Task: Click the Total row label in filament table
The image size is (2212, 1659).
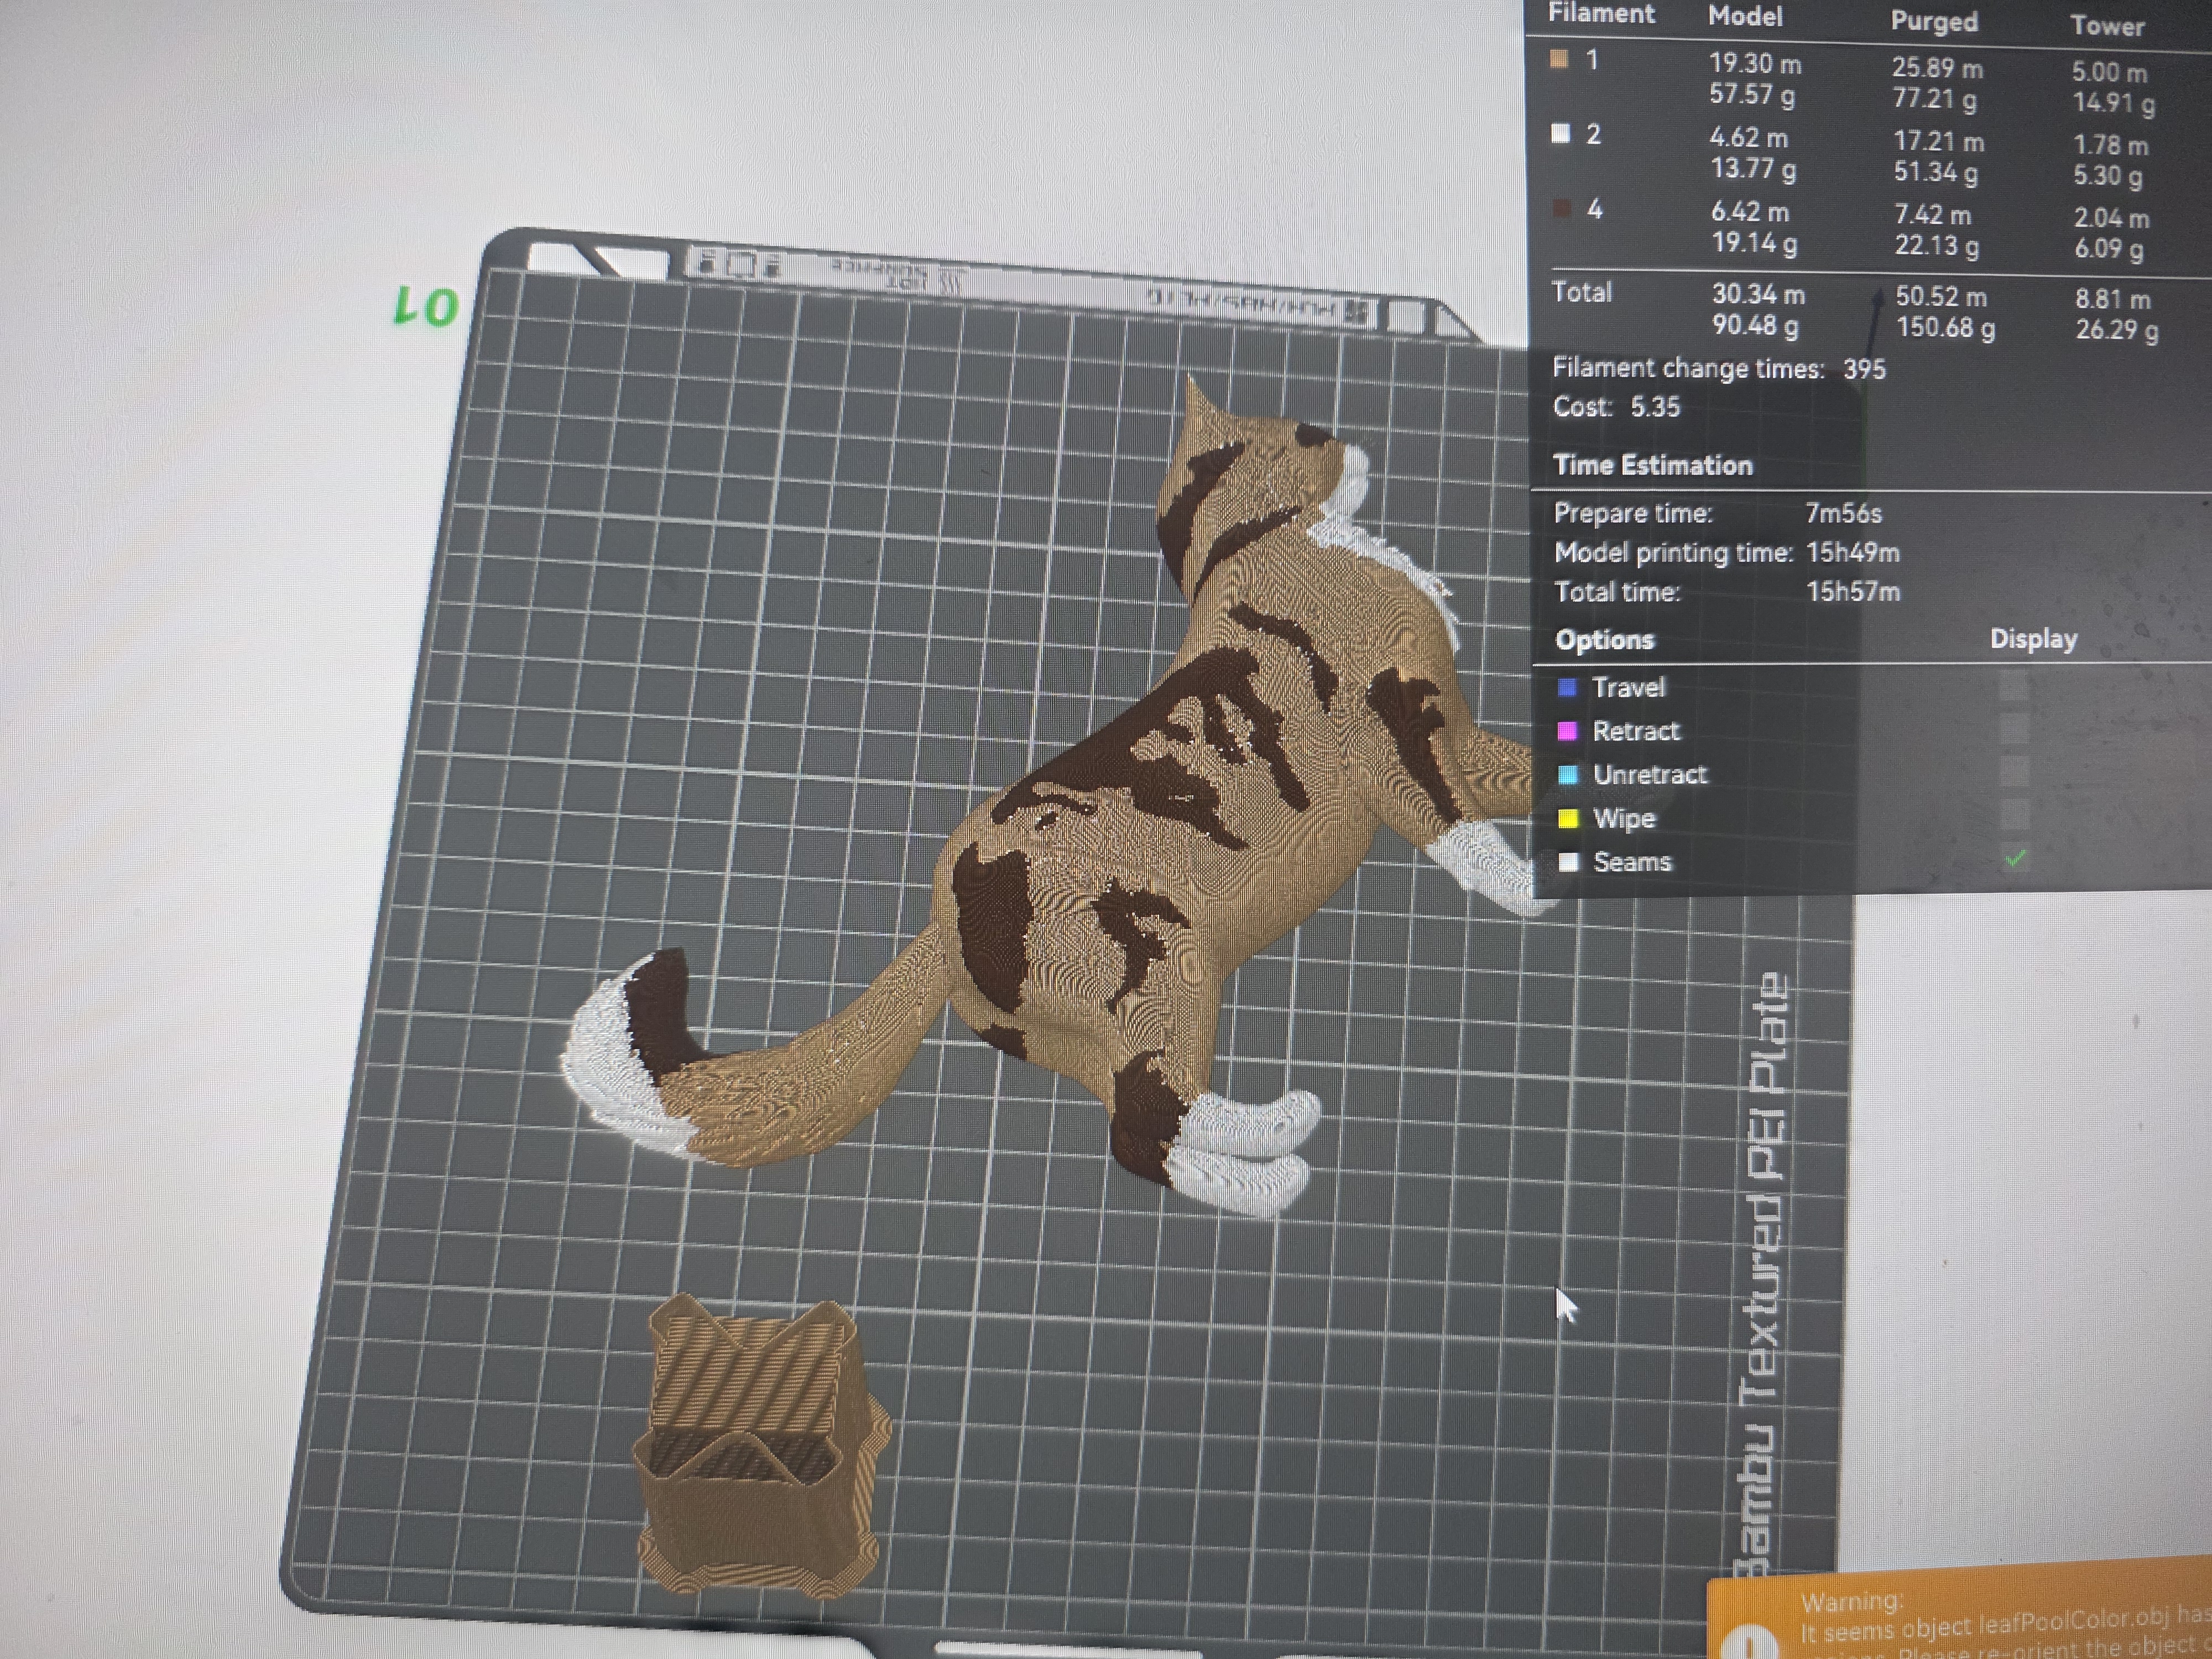Action: 1582,292
